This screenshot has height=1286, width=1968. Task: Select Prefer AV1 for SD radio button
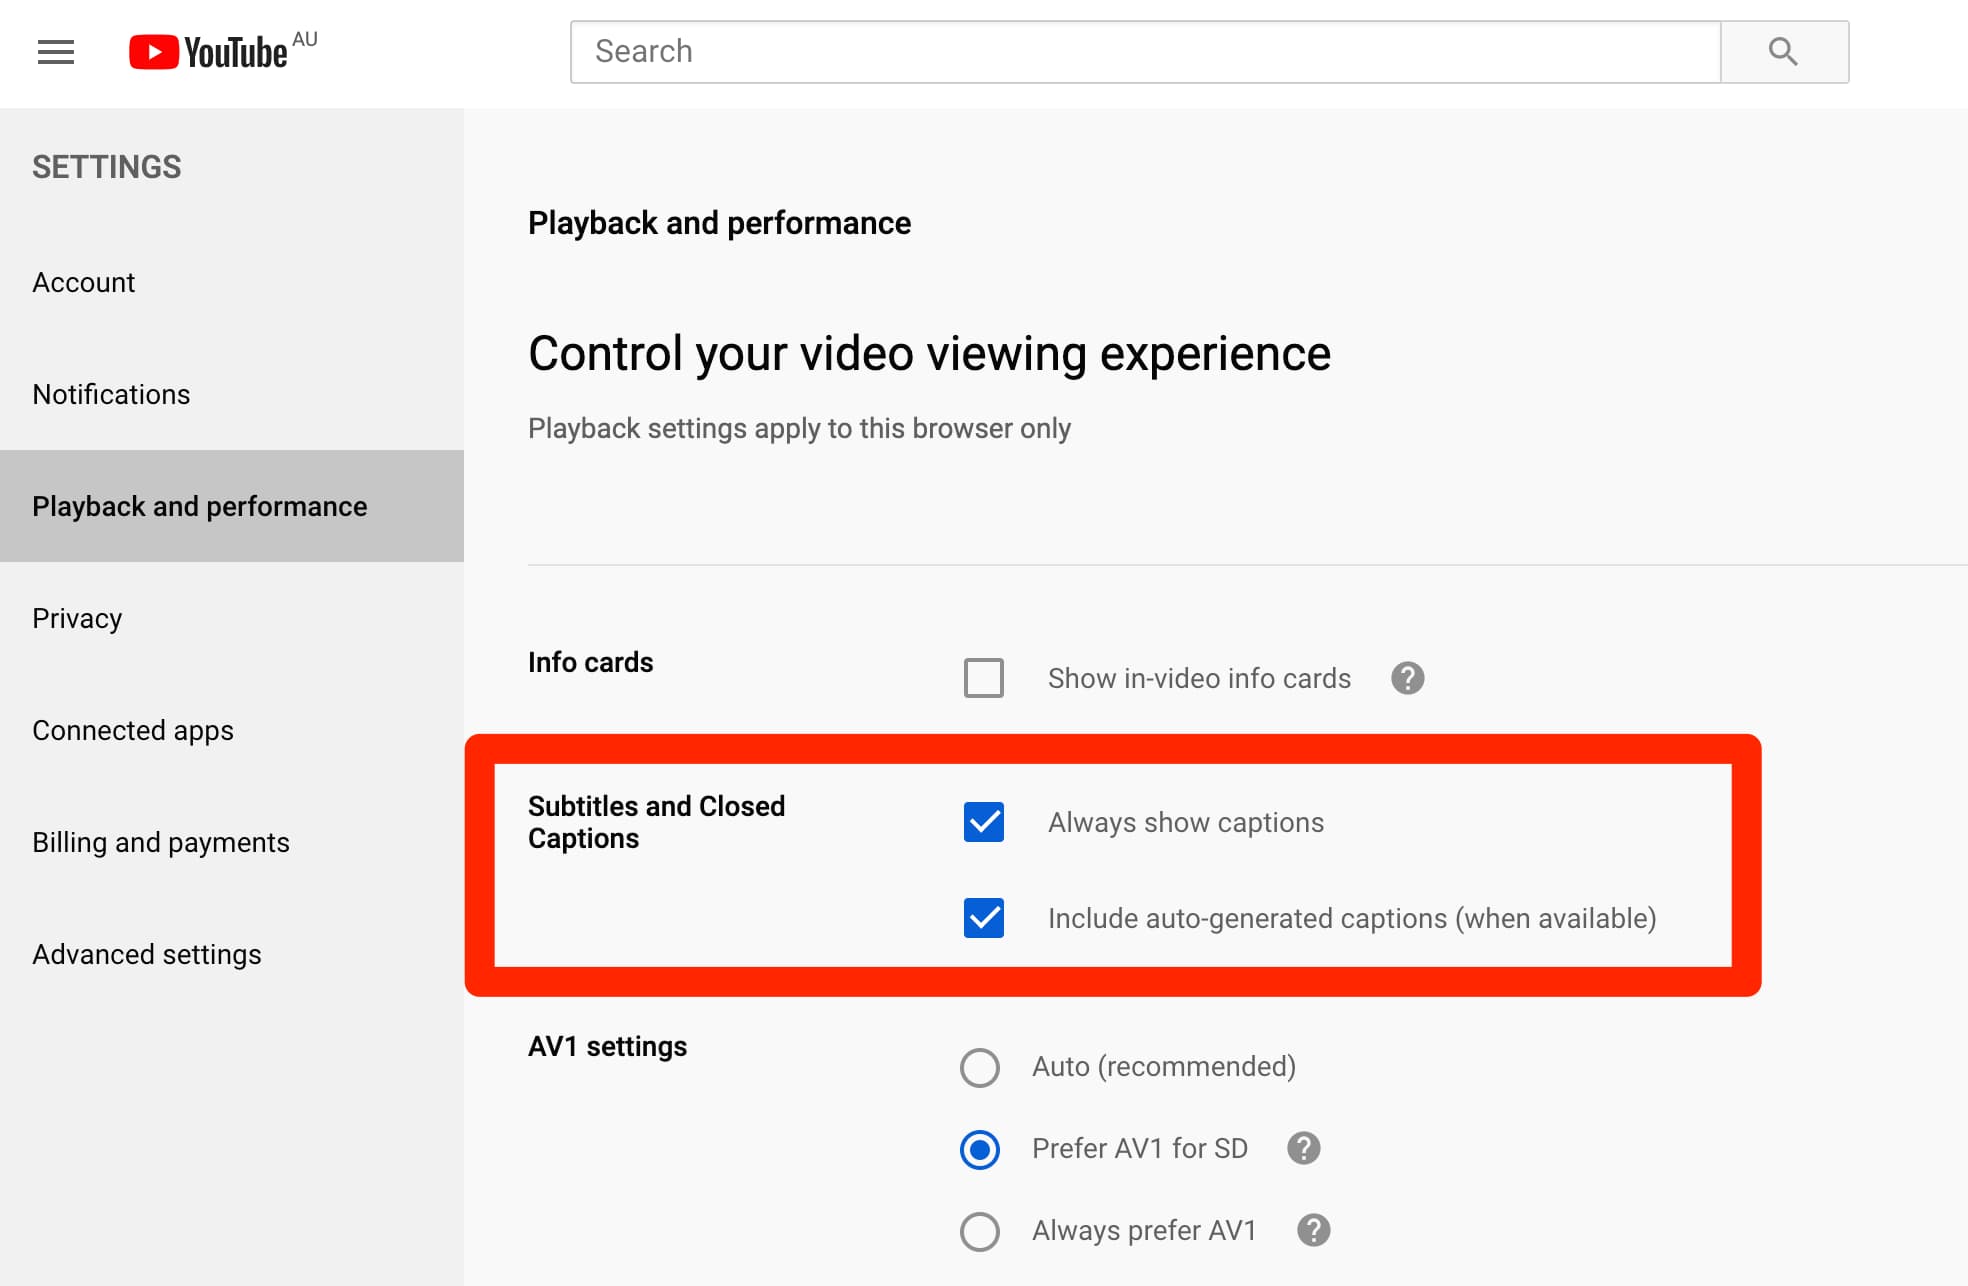pos(980,1149)
